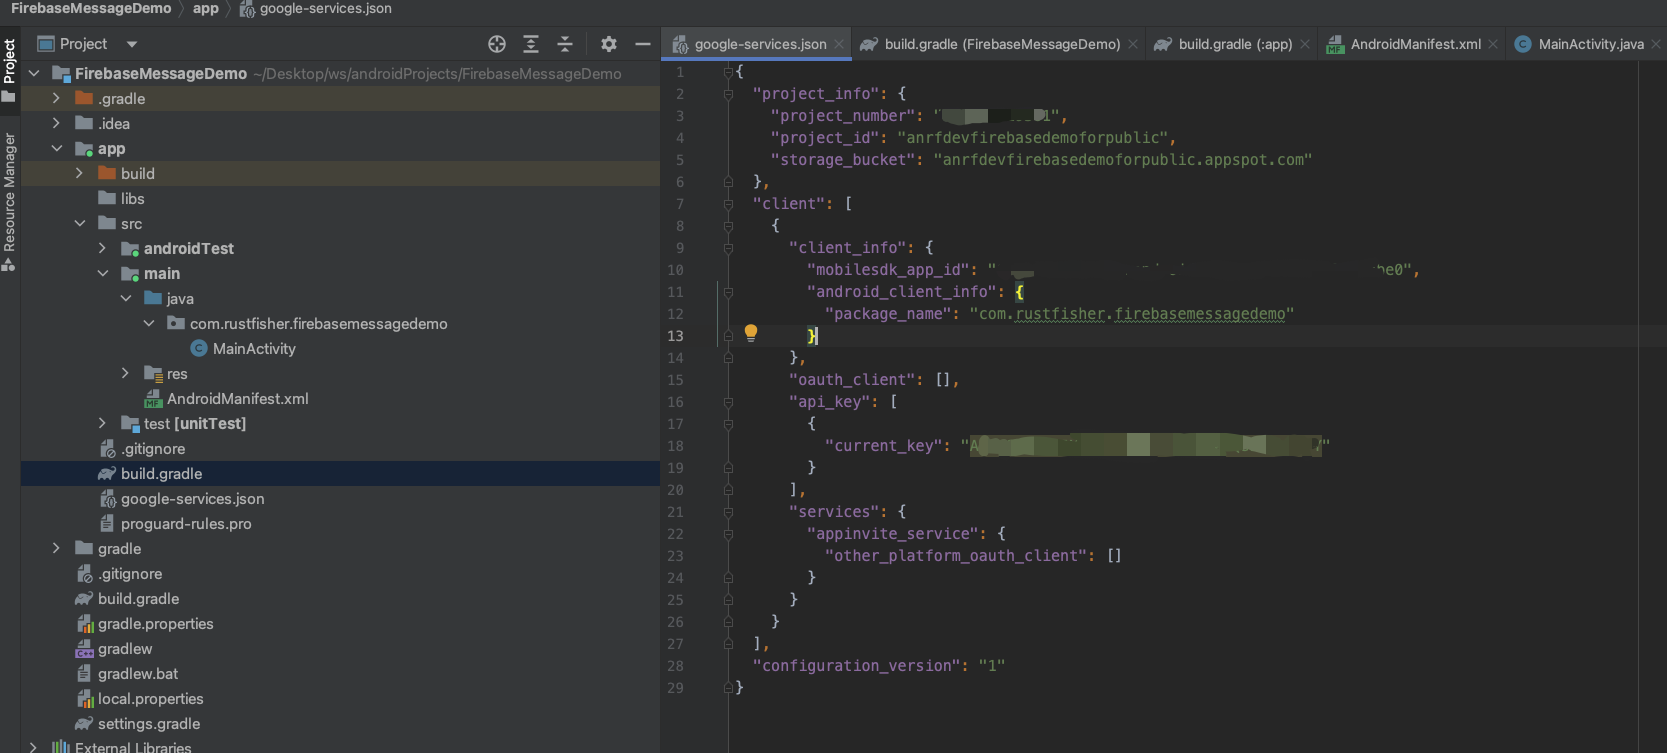The width and height of the screenshot is (1667, 753).
Task: Collapse the com.rustfisher.firebasemessagedemo package
Action: pyautogui.click(x=148, y=323)
